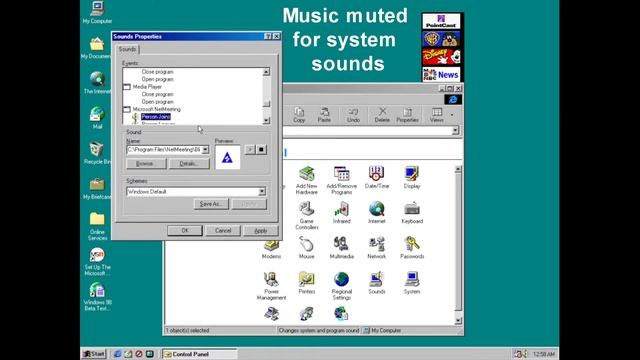Select the Sounds icon in Control Panel

(376, 282)
